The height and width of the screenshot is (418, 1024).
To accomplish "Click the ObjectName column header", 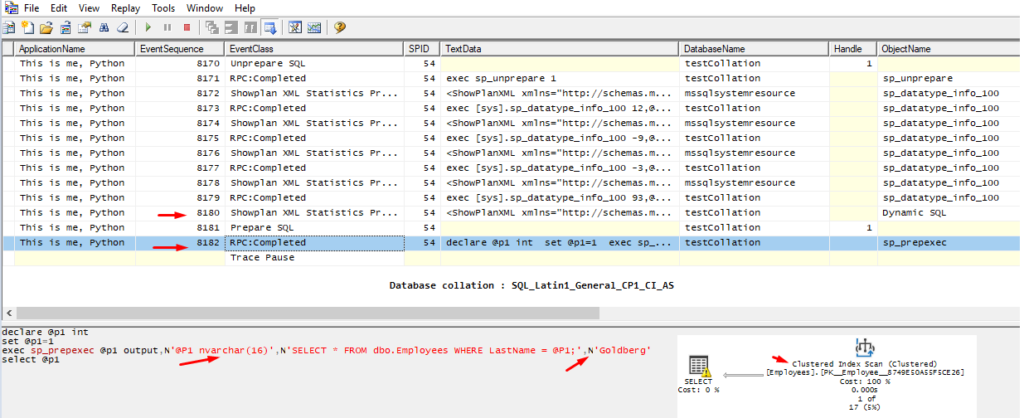I will 948,49.
